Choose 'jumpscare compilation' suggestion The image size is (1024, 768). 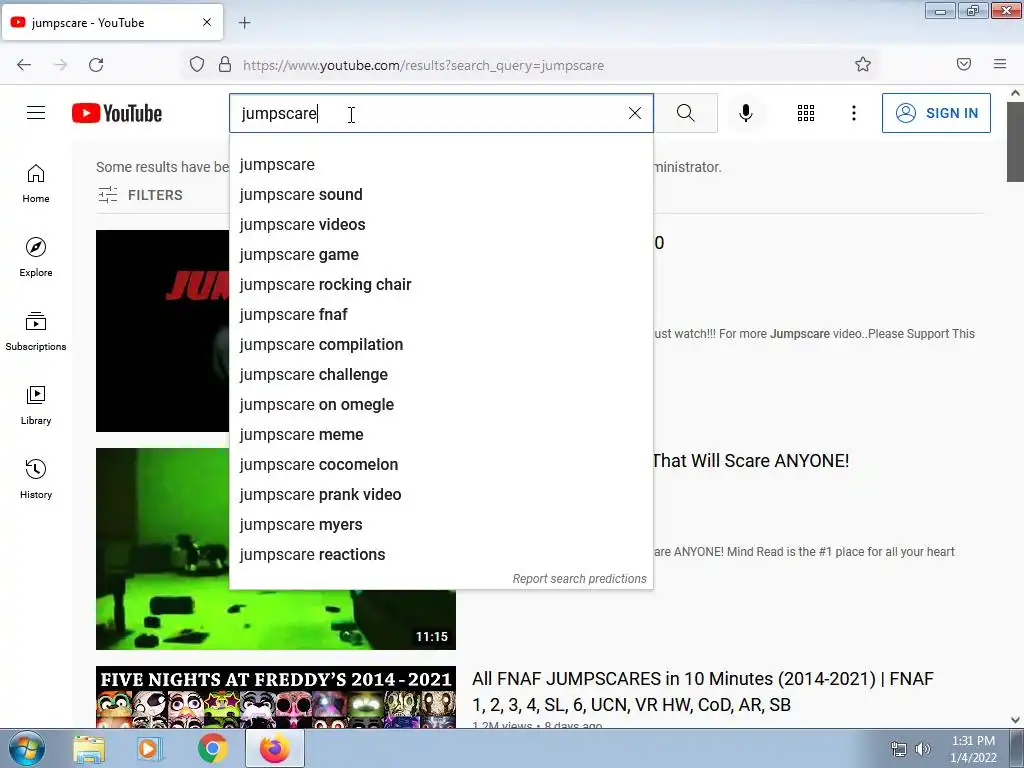[441, 345]
